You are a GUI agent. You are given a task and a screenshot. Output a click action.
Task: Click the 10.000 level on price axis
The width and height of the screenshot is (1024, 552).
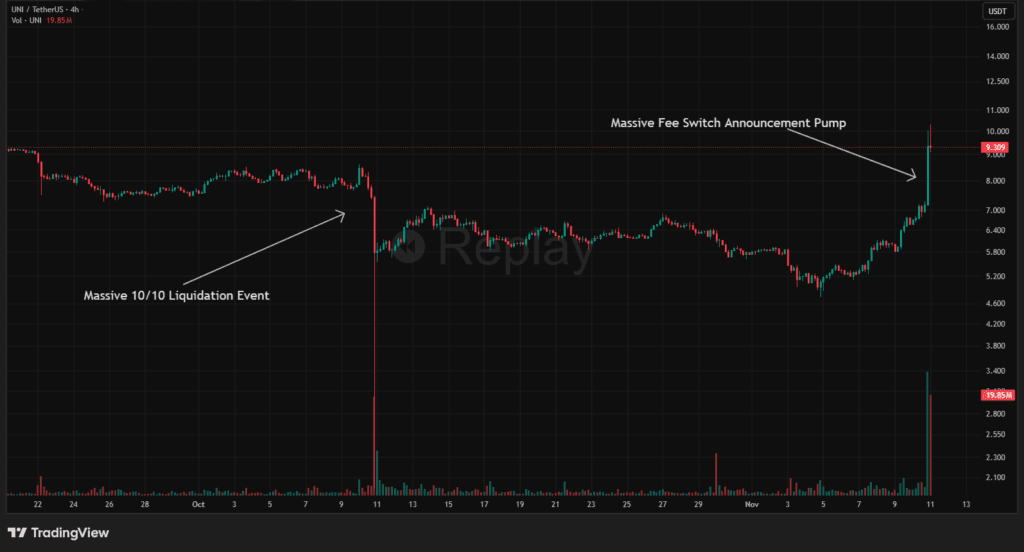[x=996, y=132]
